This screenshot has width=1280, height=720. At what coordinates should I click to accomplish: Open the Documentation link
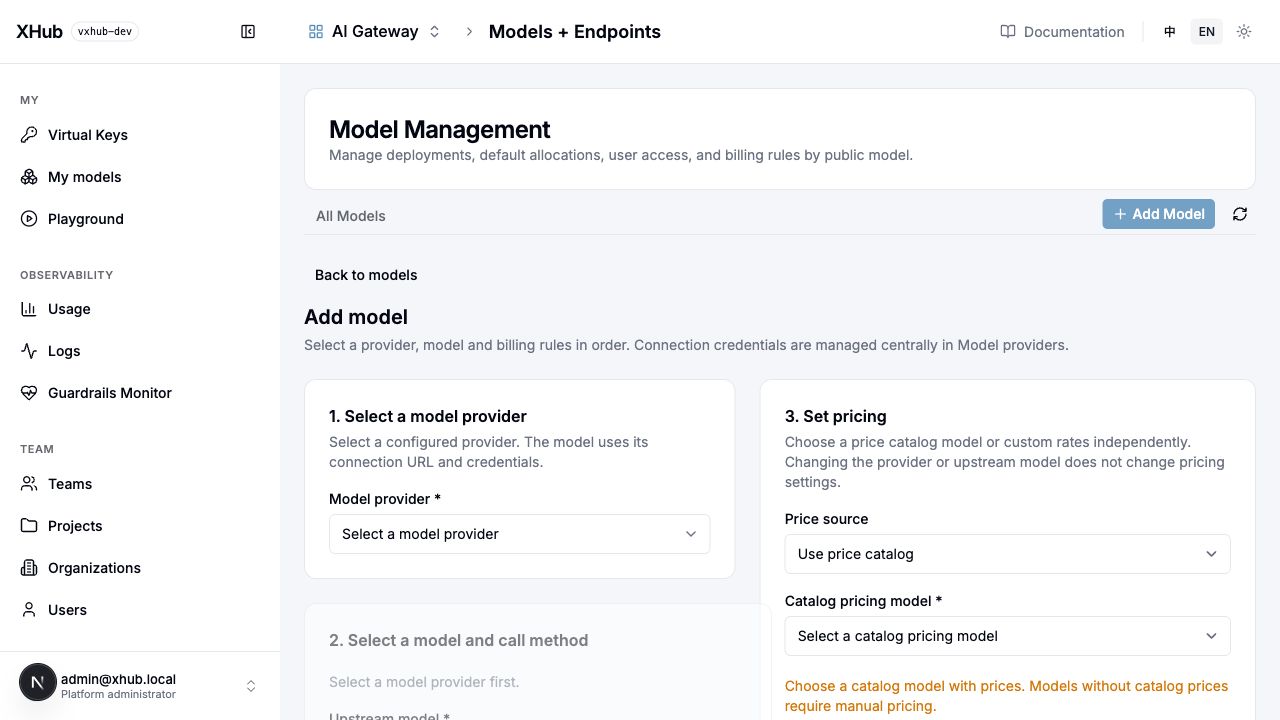click(1062, 32)
